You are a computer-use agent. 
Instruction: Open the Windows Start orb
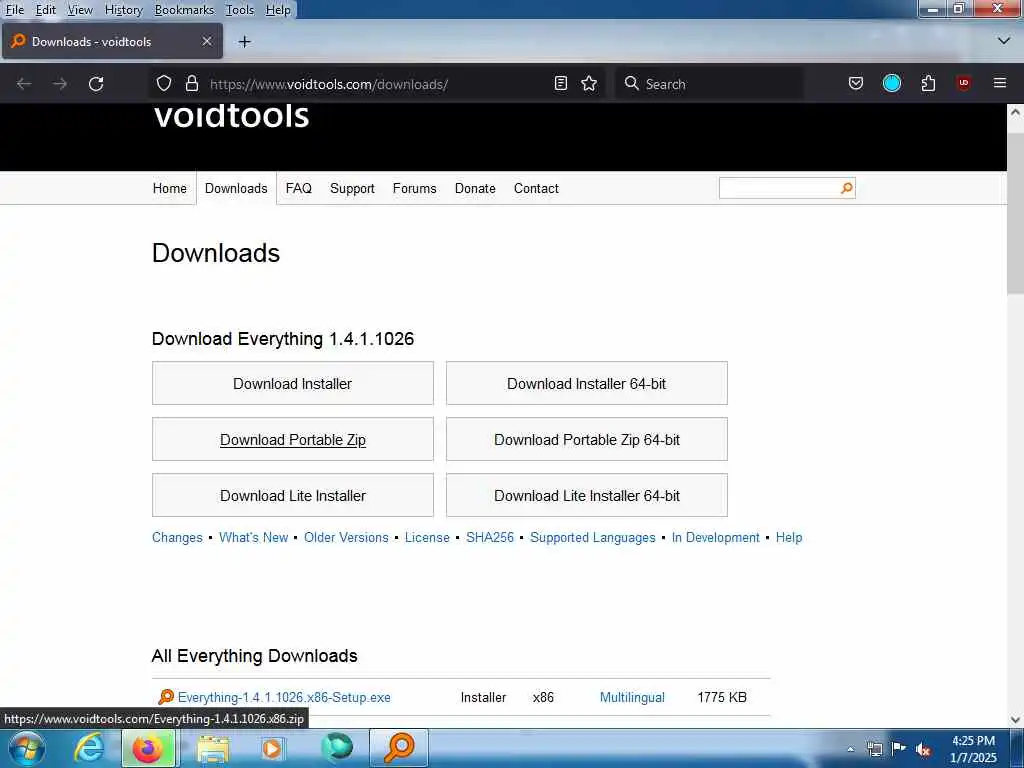coord(27,748)
